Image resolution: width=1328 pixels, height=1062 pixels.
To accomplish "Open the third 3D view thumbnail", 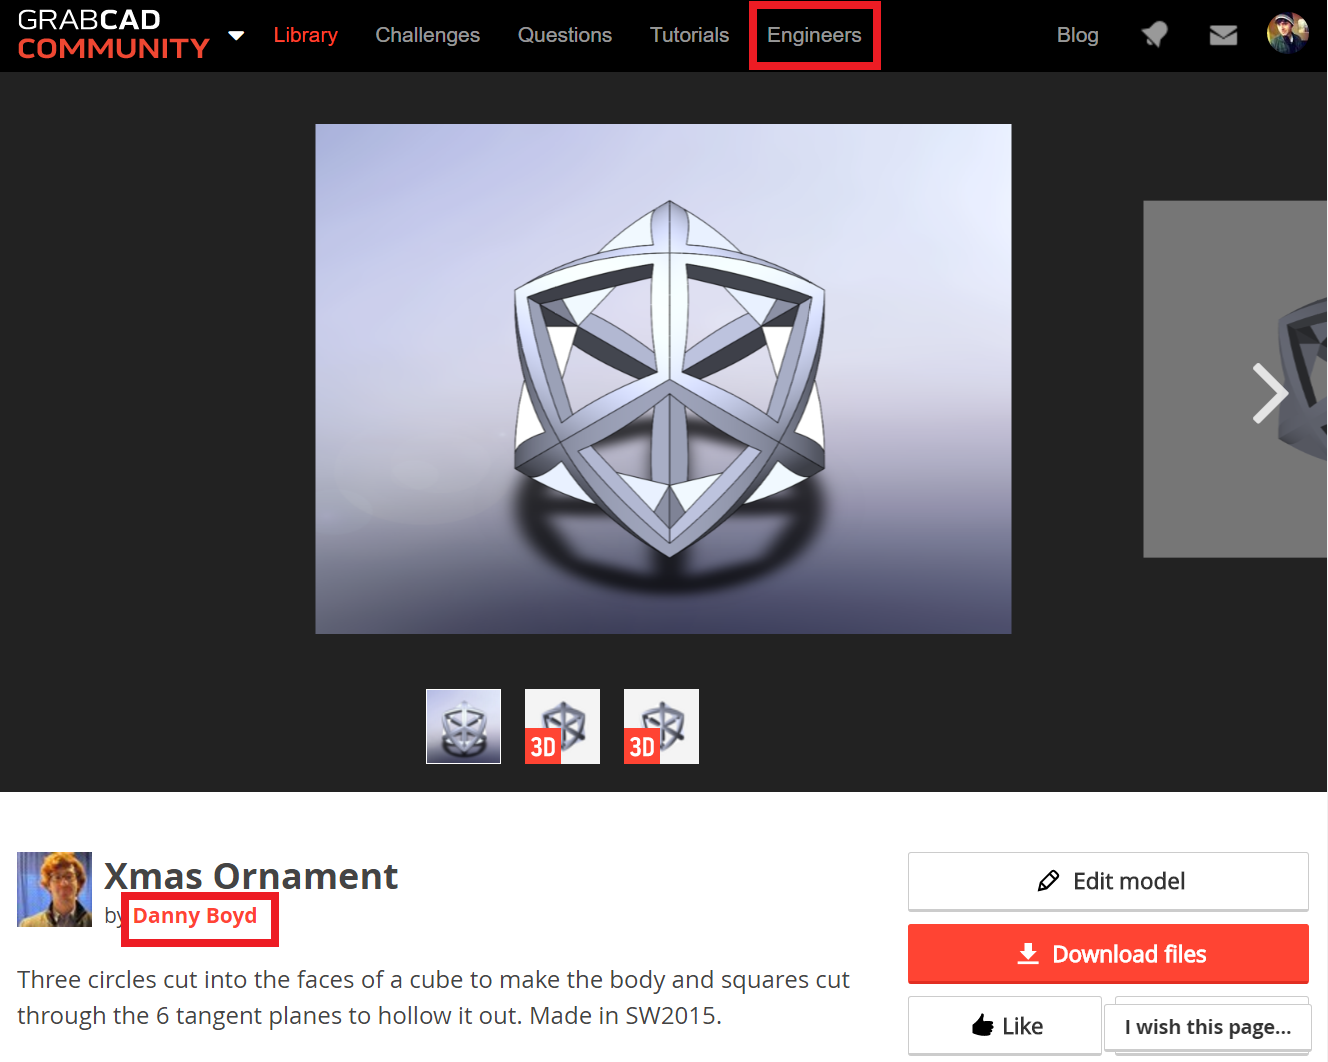I will (x=661, y=726).
